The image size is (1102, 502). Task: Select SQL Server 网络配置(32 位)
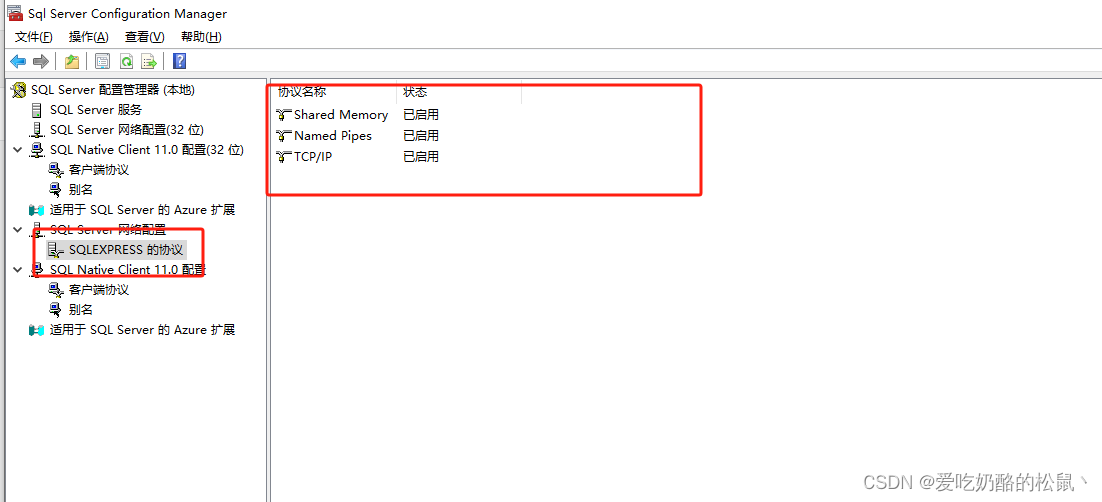point(127,129)
